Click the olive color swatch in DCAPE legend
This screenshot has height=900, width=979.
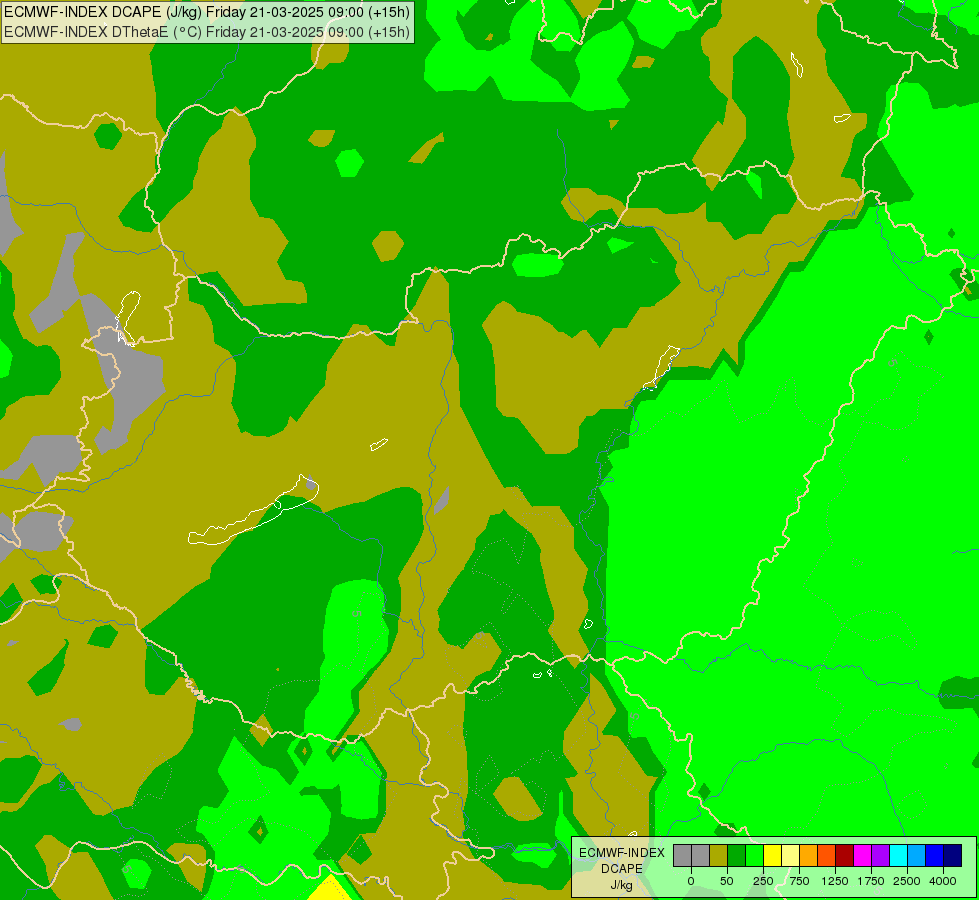(719, 856)
